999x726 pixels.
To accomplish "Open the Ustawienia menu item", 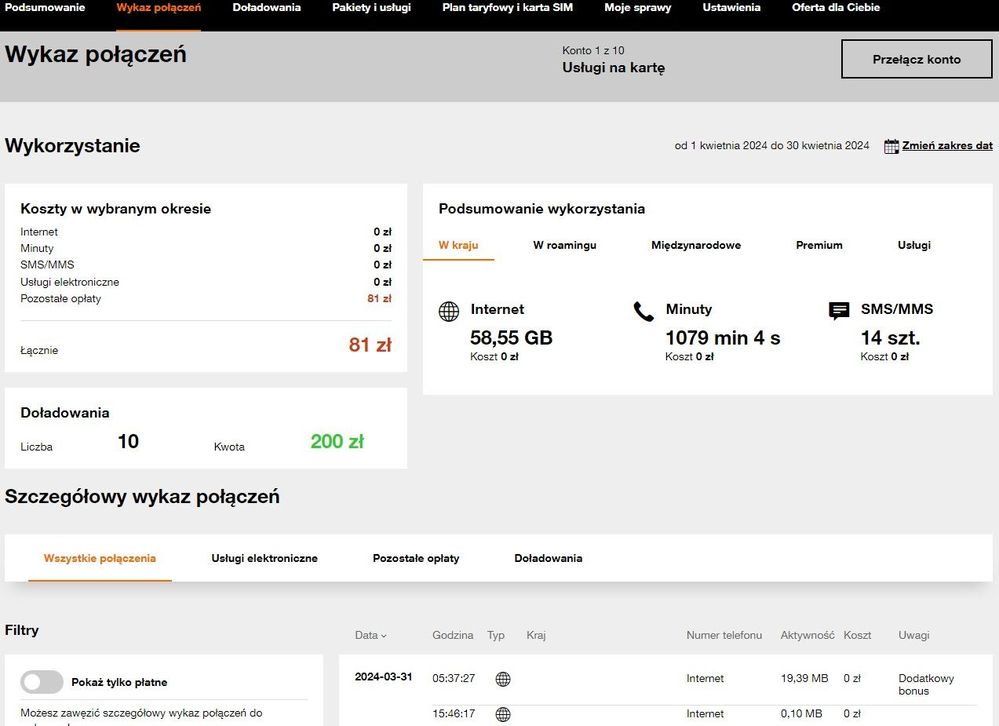I will tap(731, 8).
